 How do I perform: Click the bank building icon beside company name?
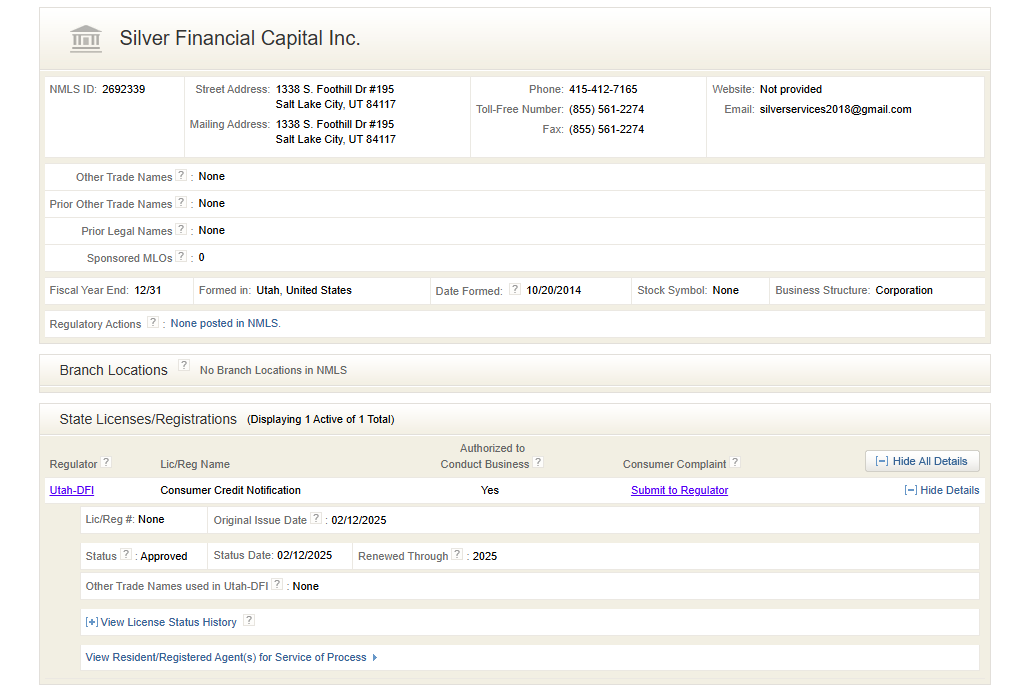[86, 39]
